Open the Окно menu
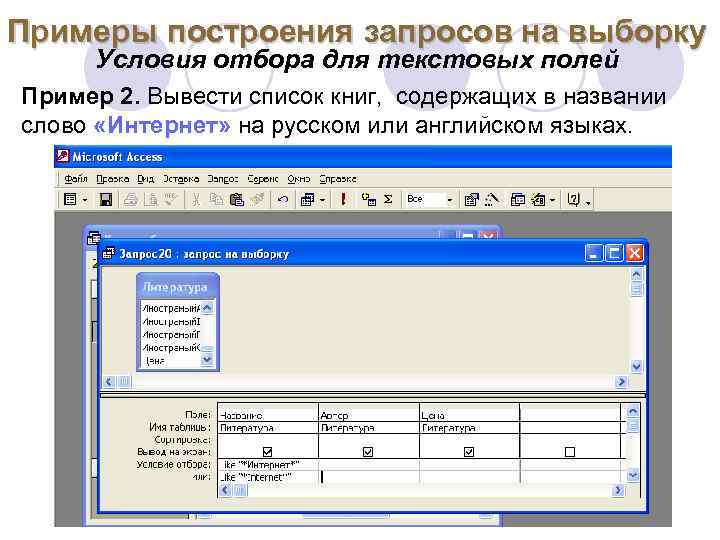Image resolution: width=720 pixels, height=540 pixels. click(x=299, y=179)
